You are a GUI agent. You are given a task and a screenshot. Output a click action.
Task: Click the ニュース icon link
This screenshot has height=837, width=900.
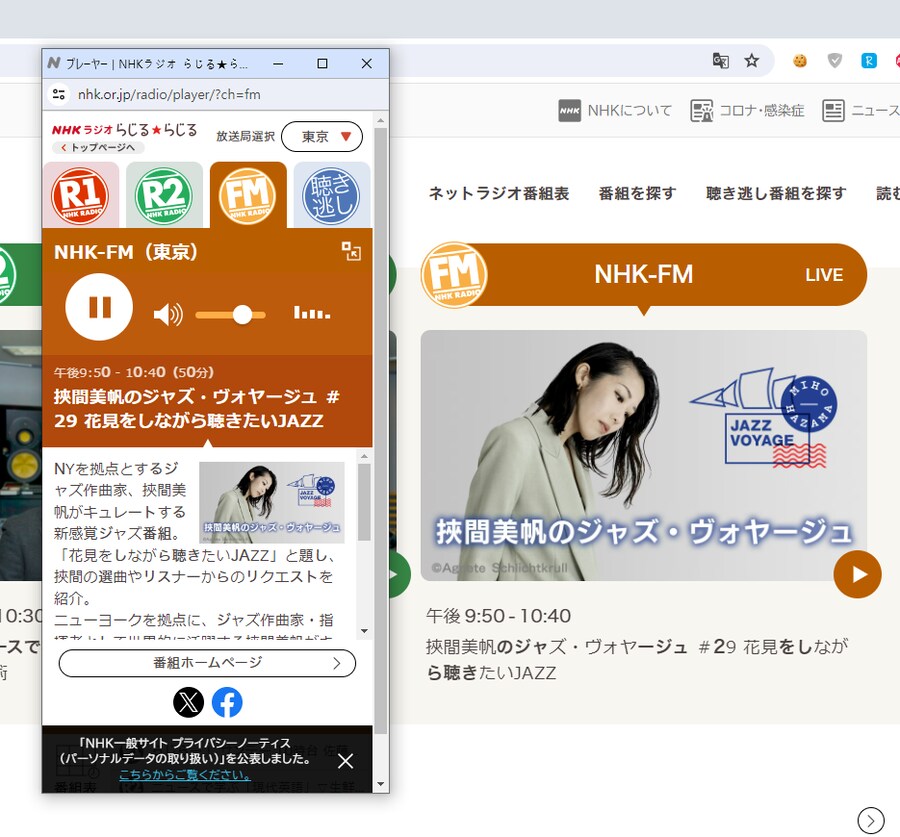point(861,110)
